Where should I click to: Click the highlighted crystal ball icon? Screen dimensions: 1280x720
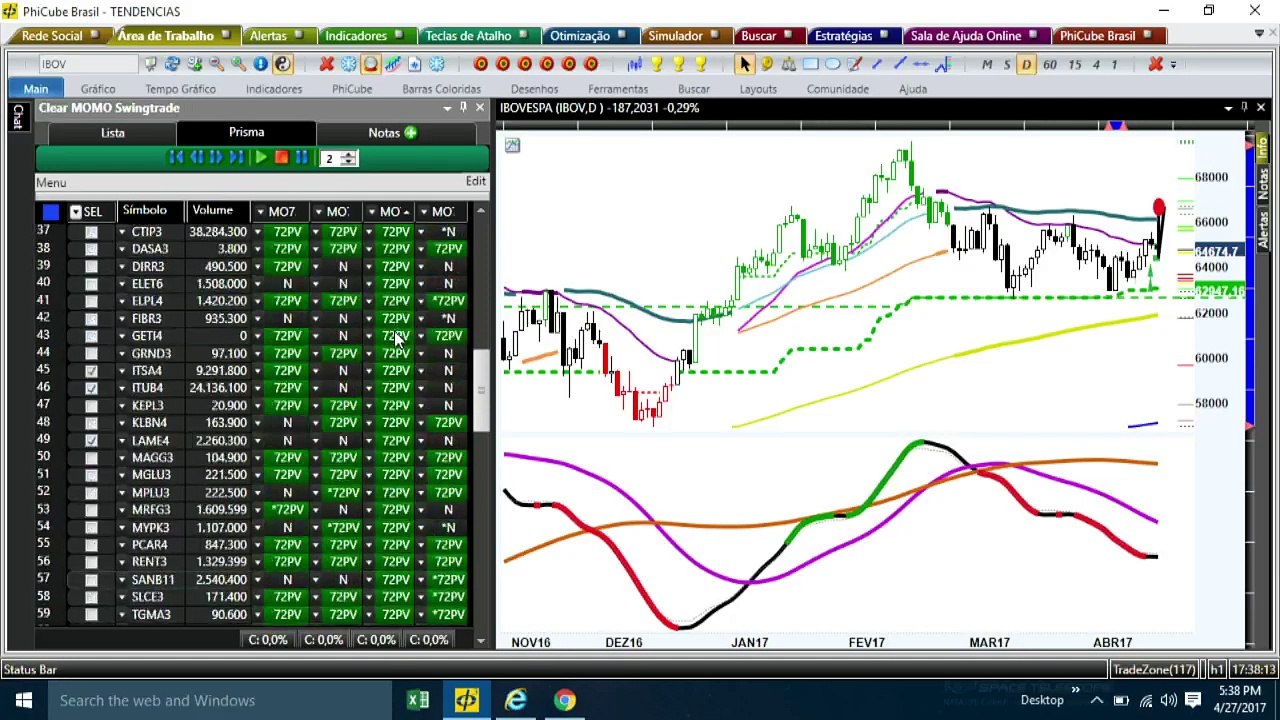[370, 64]
